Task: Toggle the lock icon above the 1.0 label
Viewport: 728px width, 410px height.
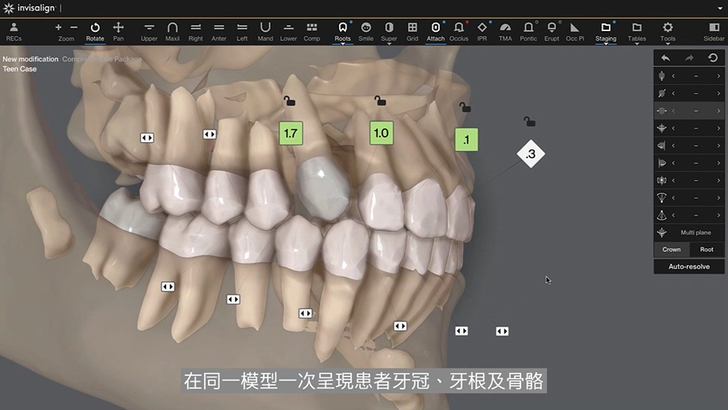Action: [x=380, y=100]
